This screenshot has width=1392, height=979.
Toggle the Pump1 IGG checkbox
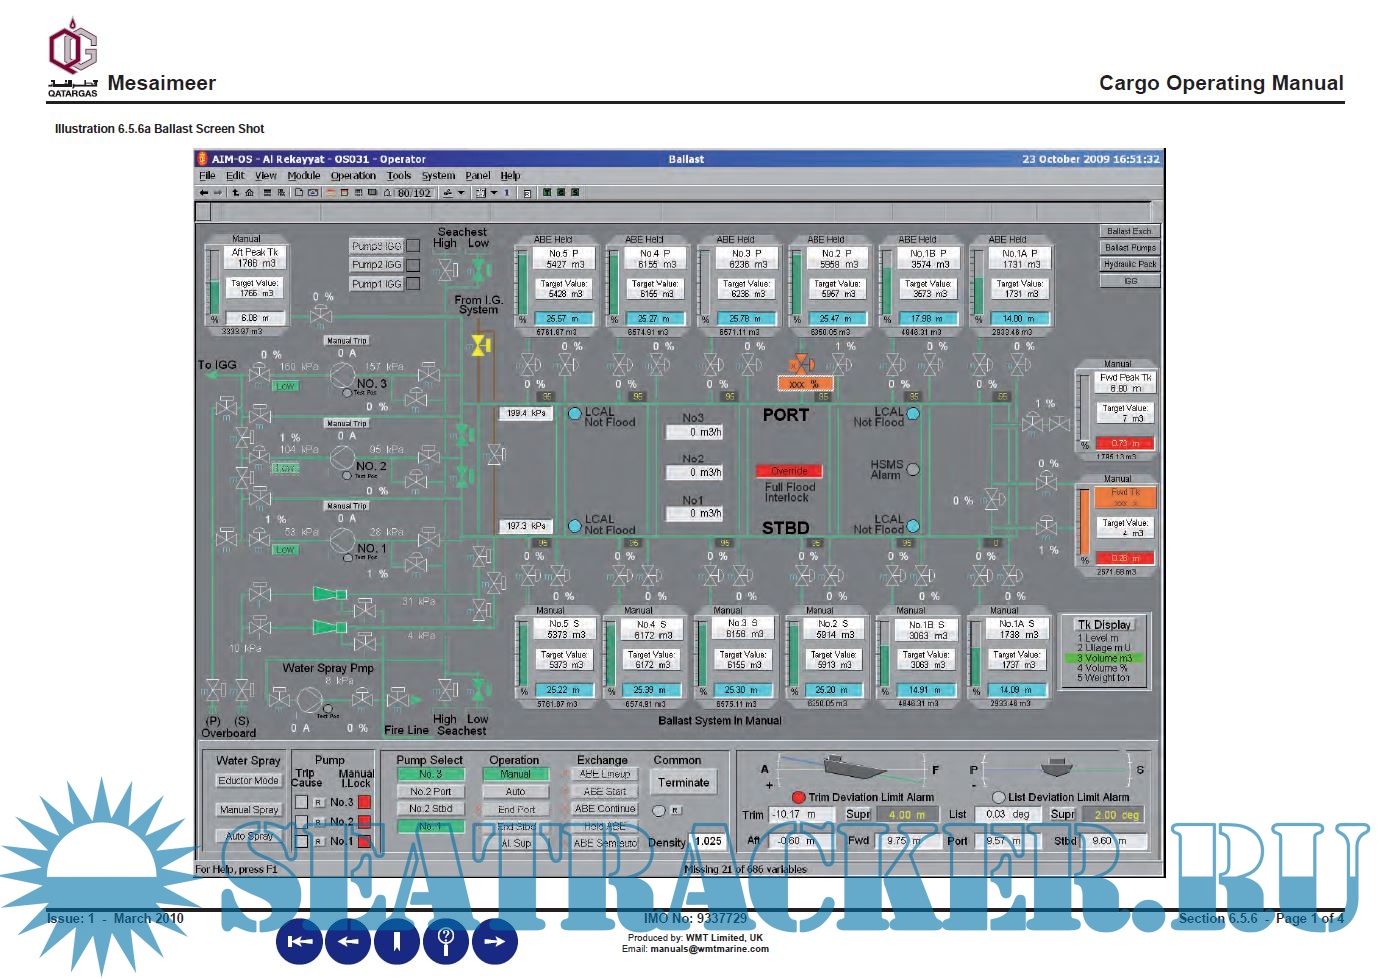tap(413, 284)
